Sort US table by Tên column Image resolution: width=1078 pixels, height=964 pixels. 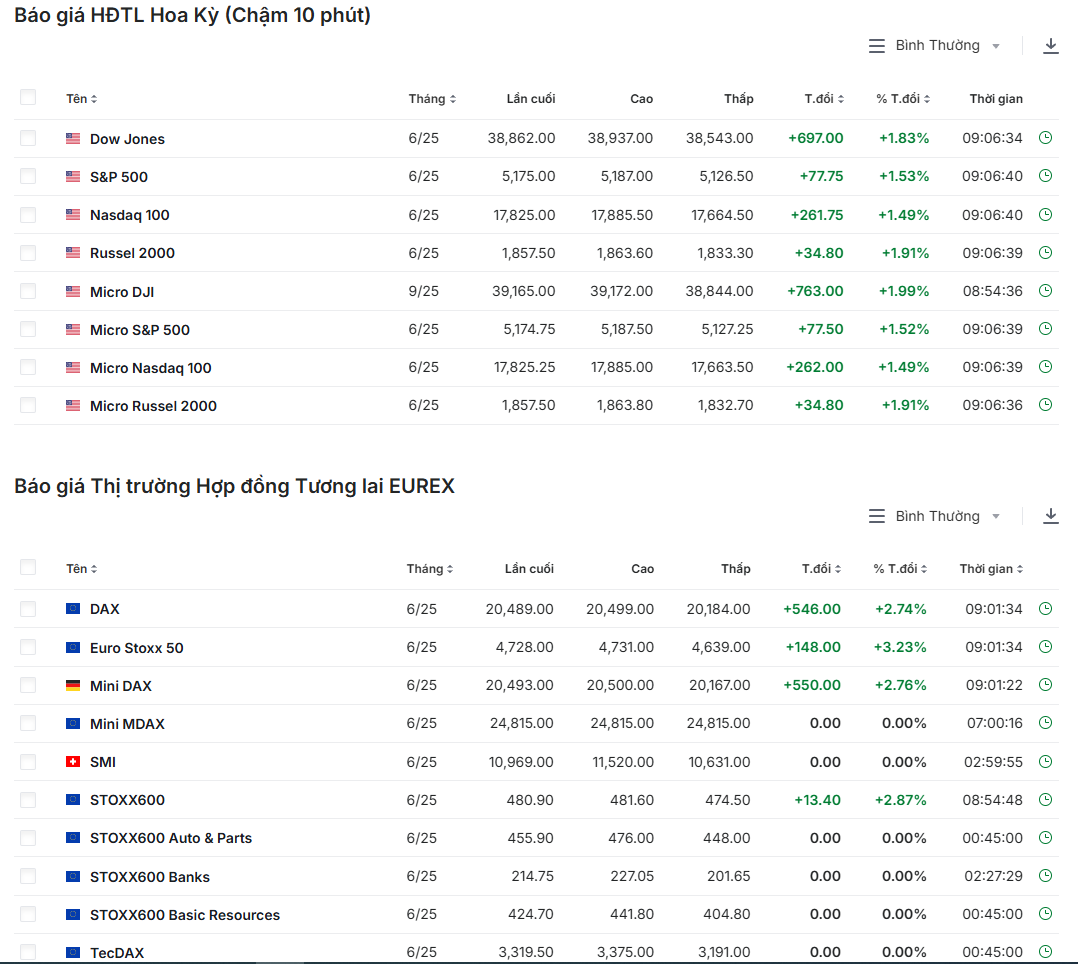(x=81, y=99)
